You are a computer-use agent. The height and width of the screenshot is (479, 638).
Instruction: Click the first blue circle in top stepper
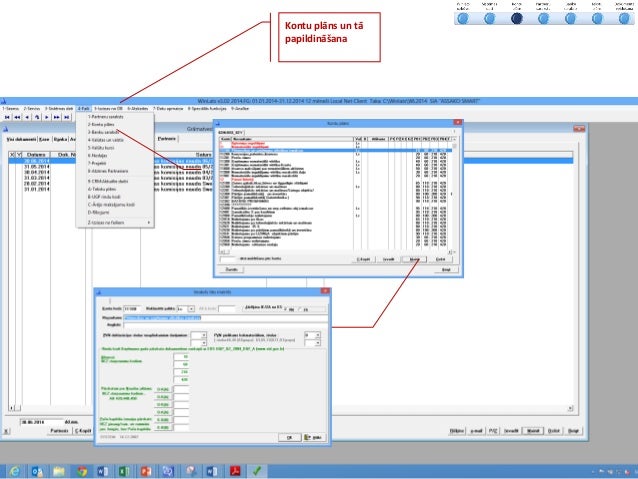point(463,18)
